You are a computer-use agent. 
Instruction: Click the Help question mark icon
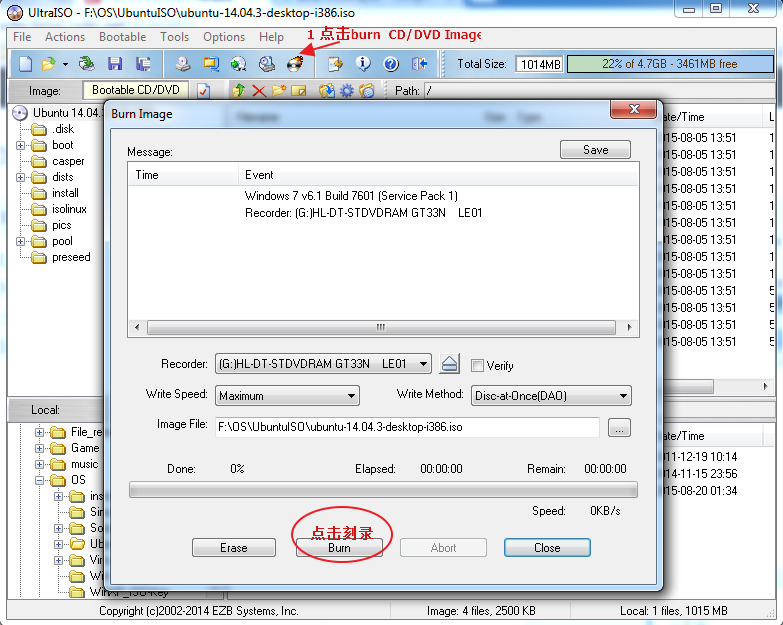(x=391, y=64)
